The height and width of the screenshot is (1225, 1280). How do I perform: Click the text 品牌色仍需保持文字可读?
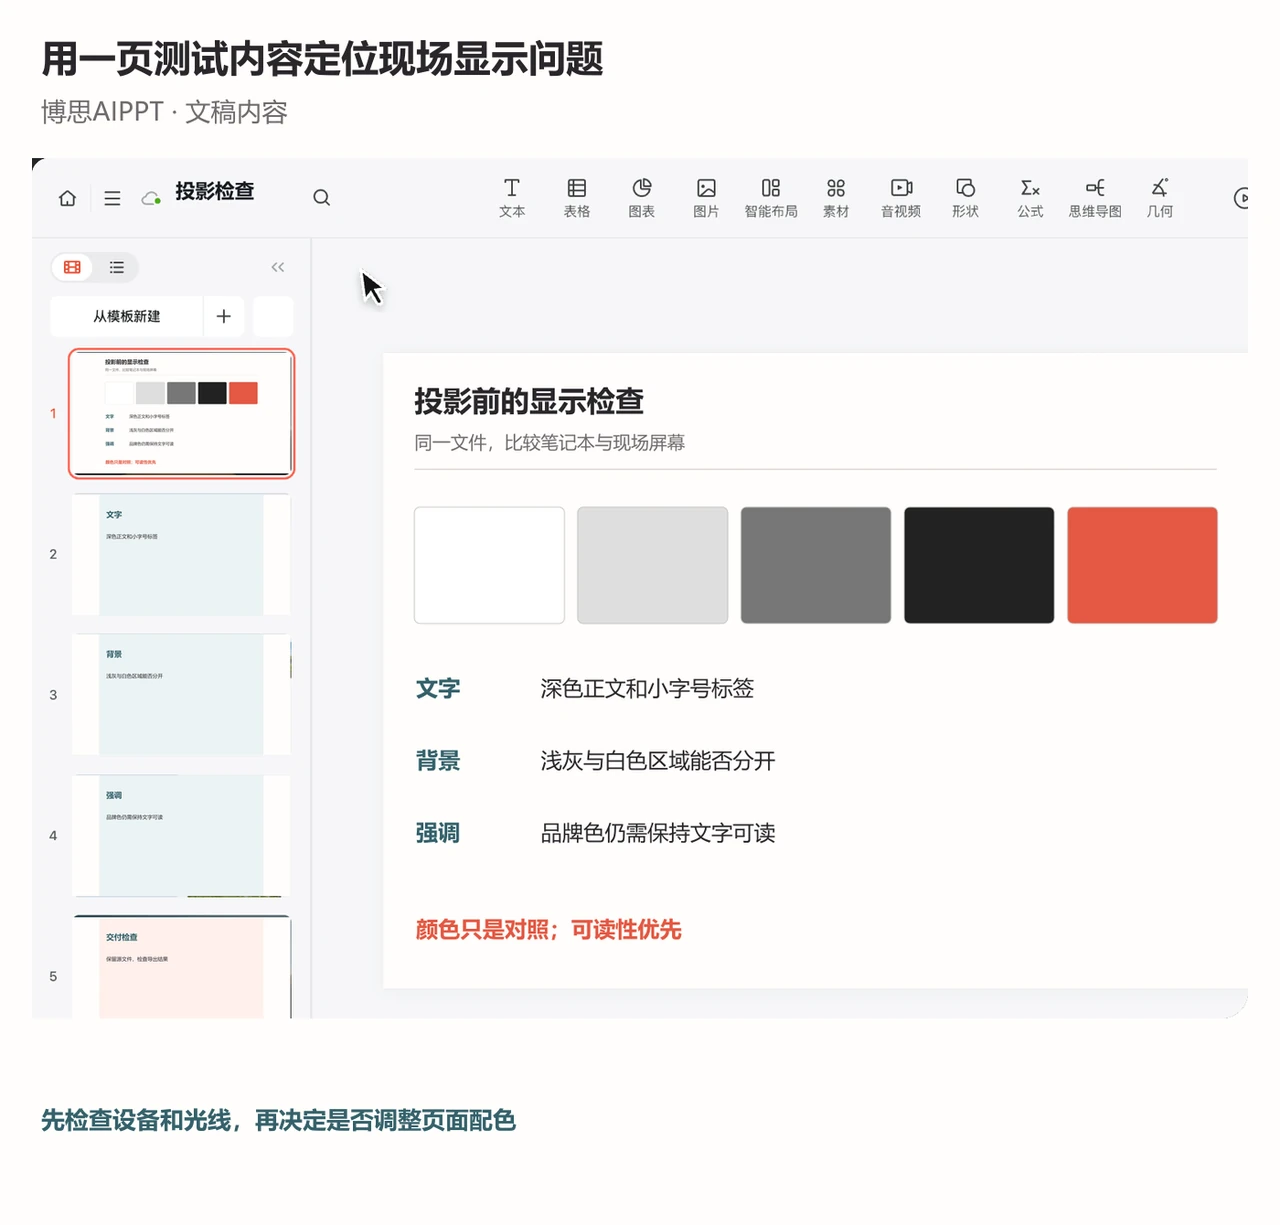click(x=658, y=833)
